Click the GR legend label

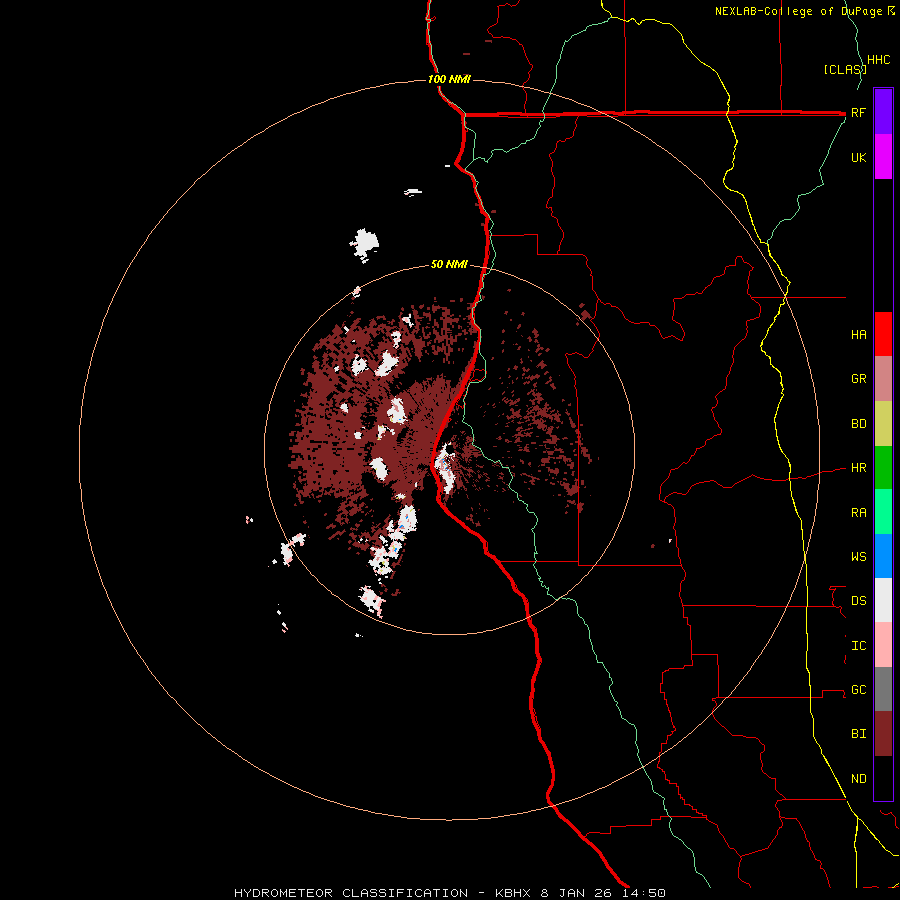pos(859,379)
